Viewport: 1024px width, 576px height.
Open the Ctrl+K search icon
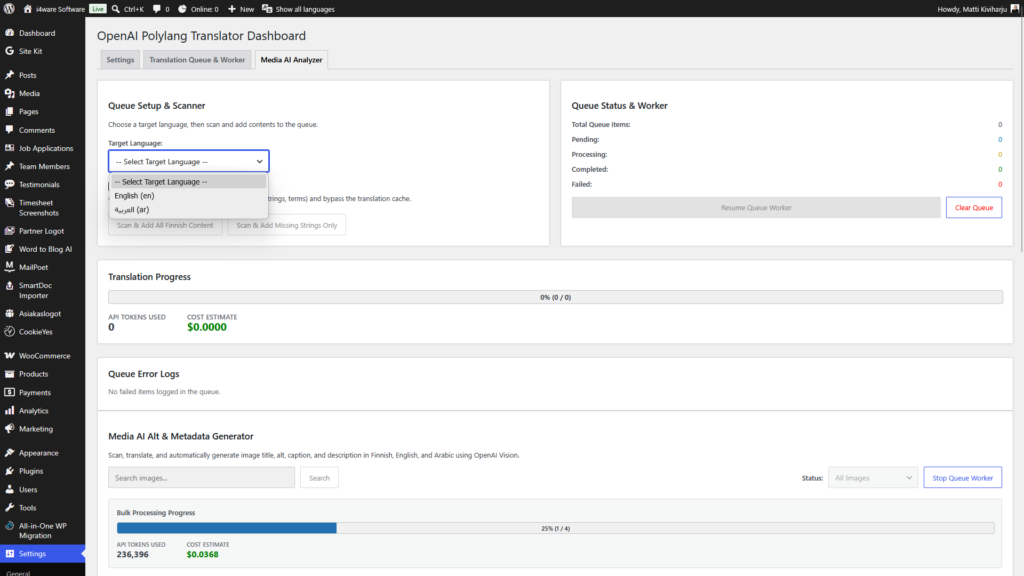pyautogui.click(x=116, y=8)
